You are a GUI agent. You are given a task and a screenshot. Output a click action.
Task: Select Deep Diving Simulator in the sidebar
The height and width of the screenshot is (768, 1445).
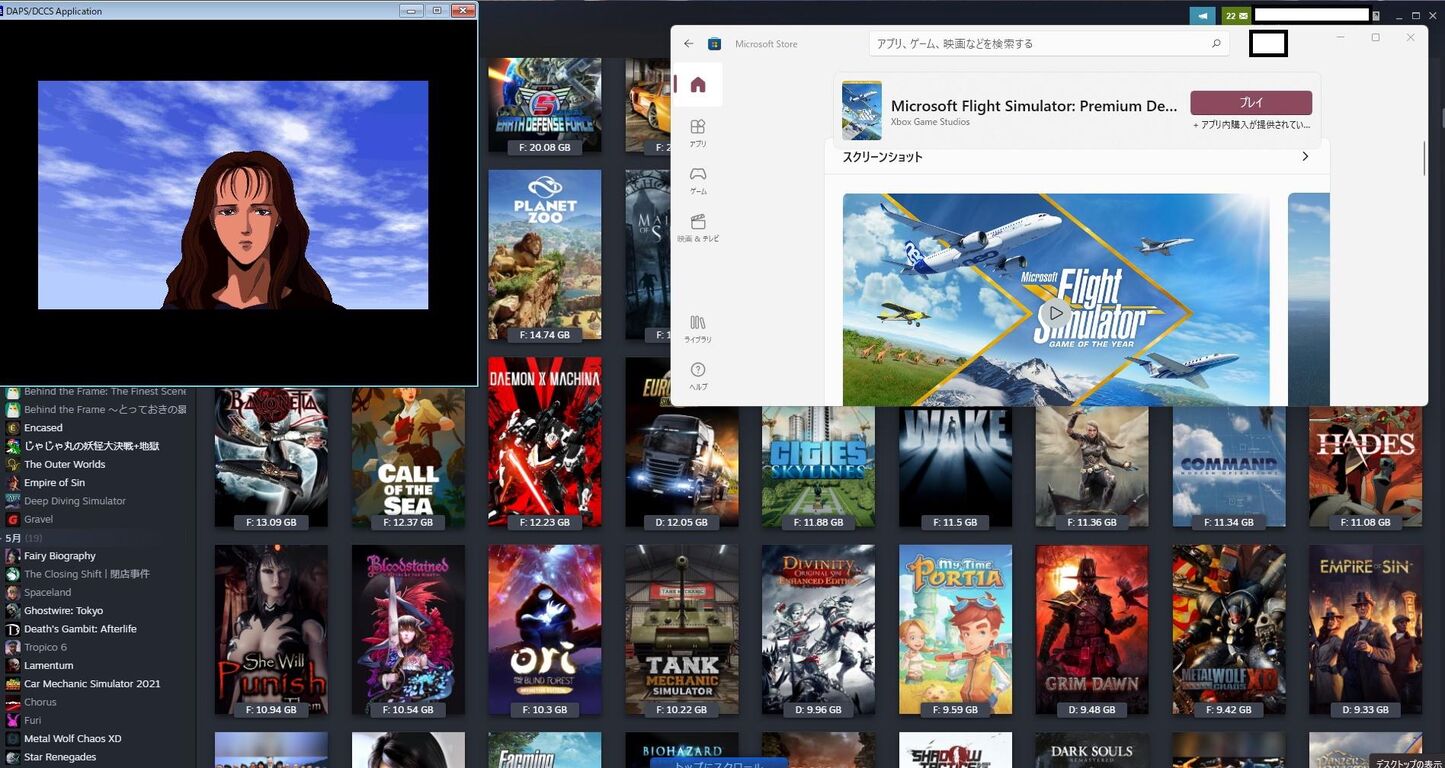coord(75,501)
